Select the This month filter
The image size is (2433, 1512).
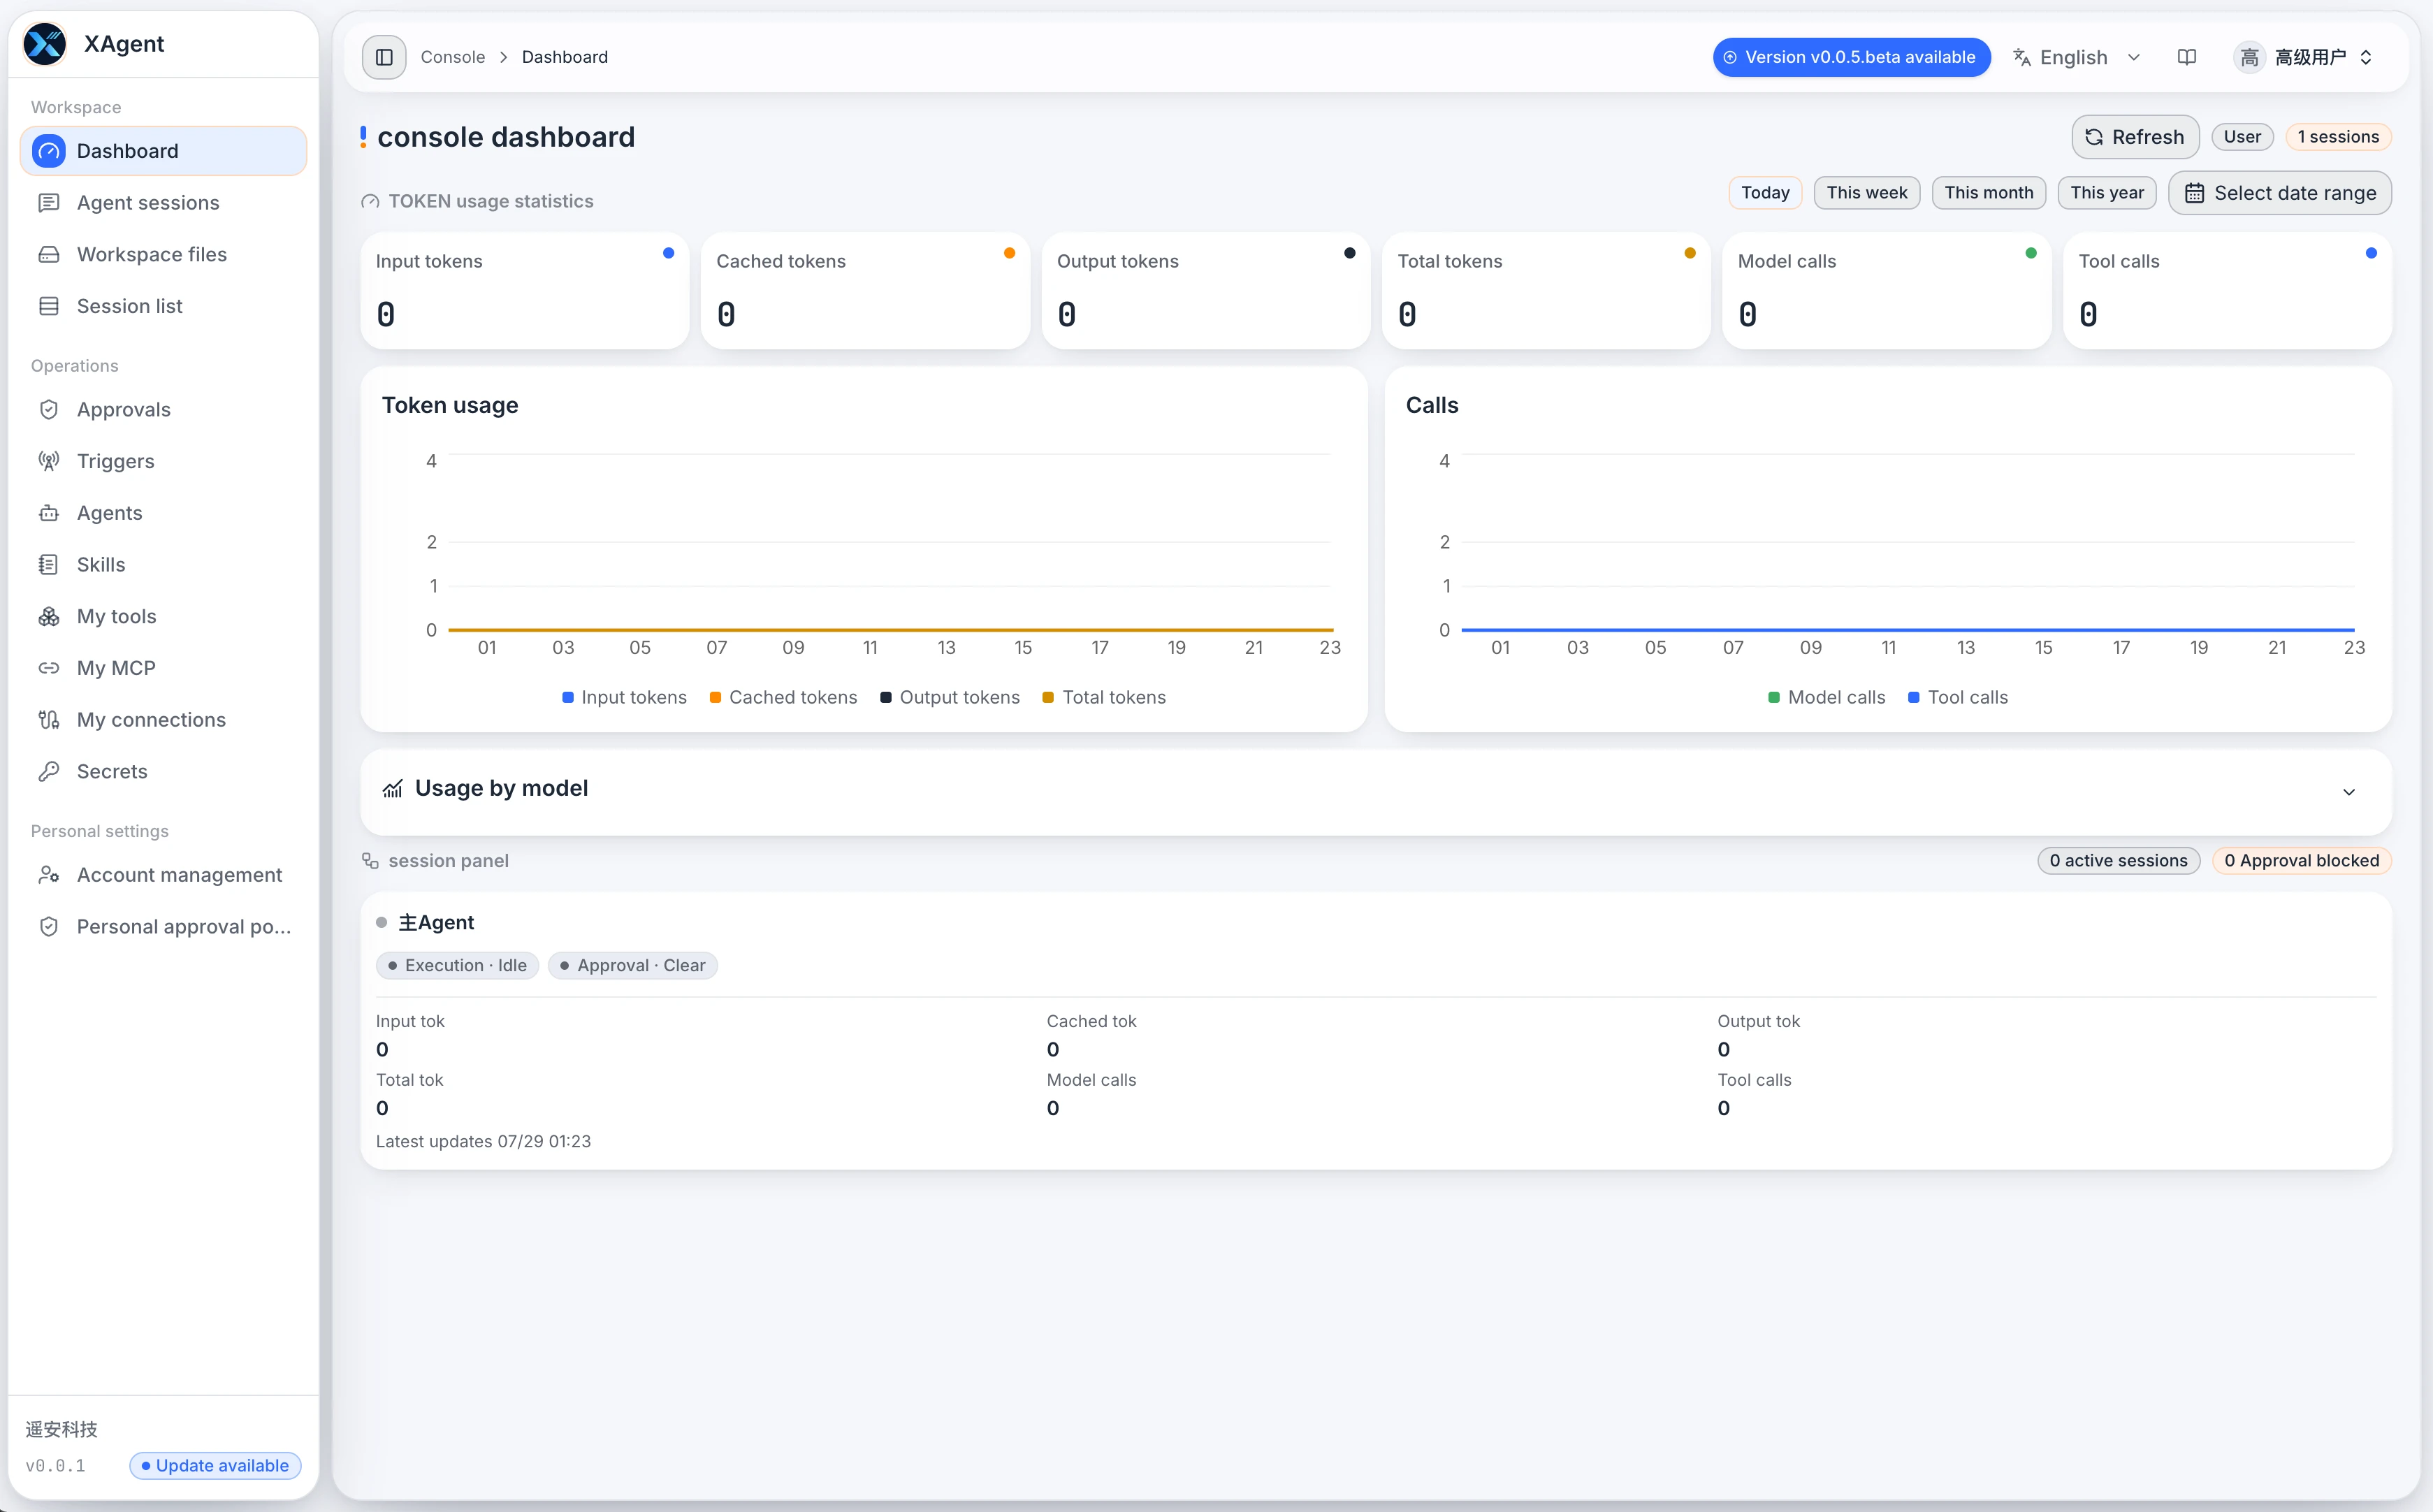tap(1988, 193)
